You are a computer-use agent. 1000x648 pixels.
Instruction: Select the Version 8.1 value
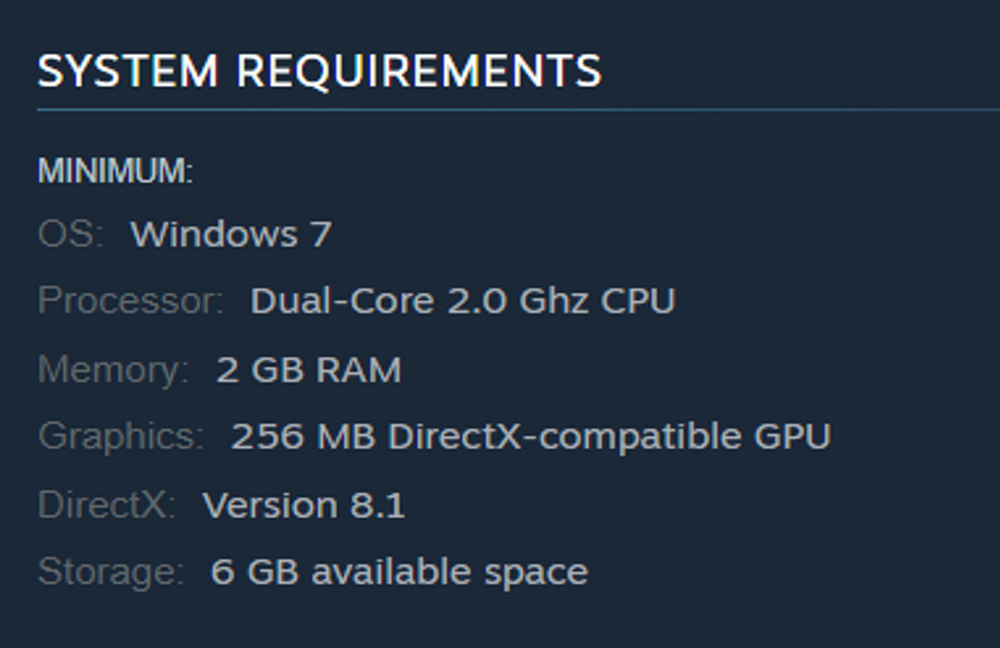click(304, 505)
